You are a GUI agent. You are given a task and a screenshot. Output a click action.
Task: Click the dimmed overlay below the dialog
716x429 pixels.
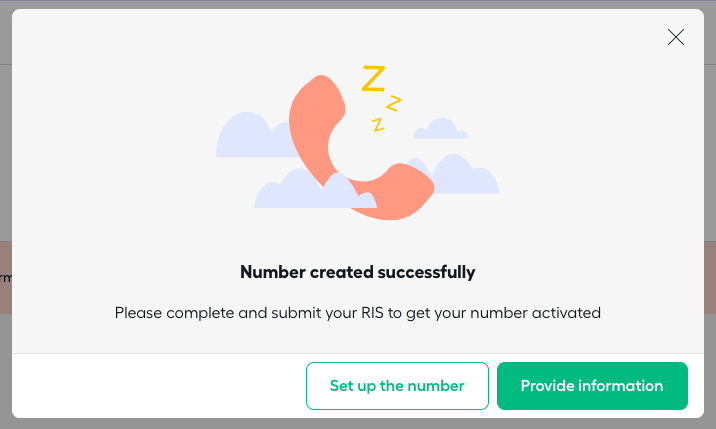coord(358,424)
